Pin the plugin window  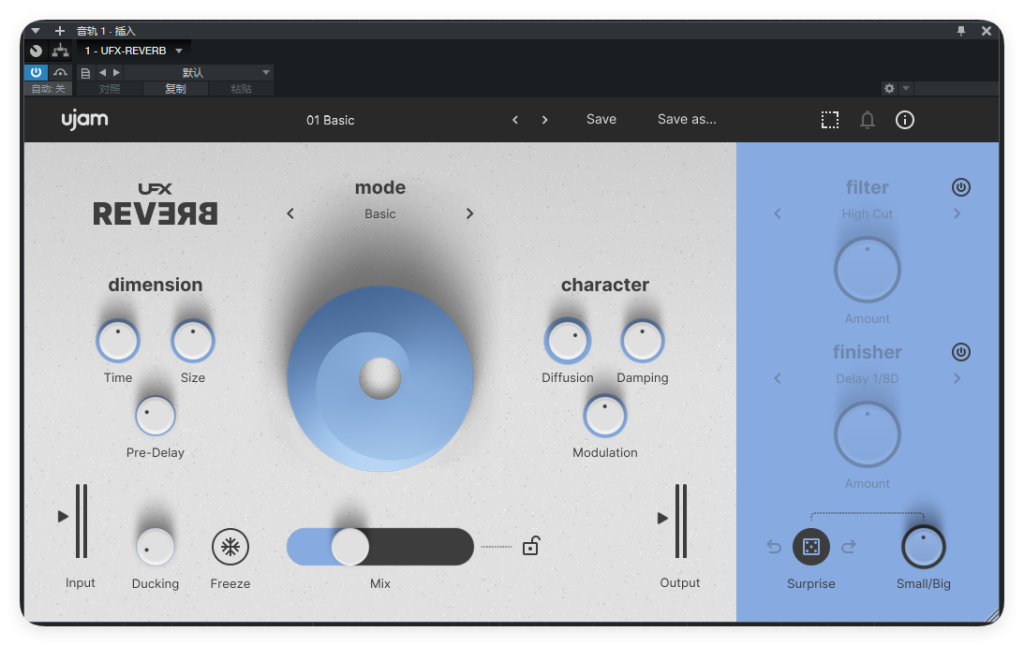coord(961,31)
